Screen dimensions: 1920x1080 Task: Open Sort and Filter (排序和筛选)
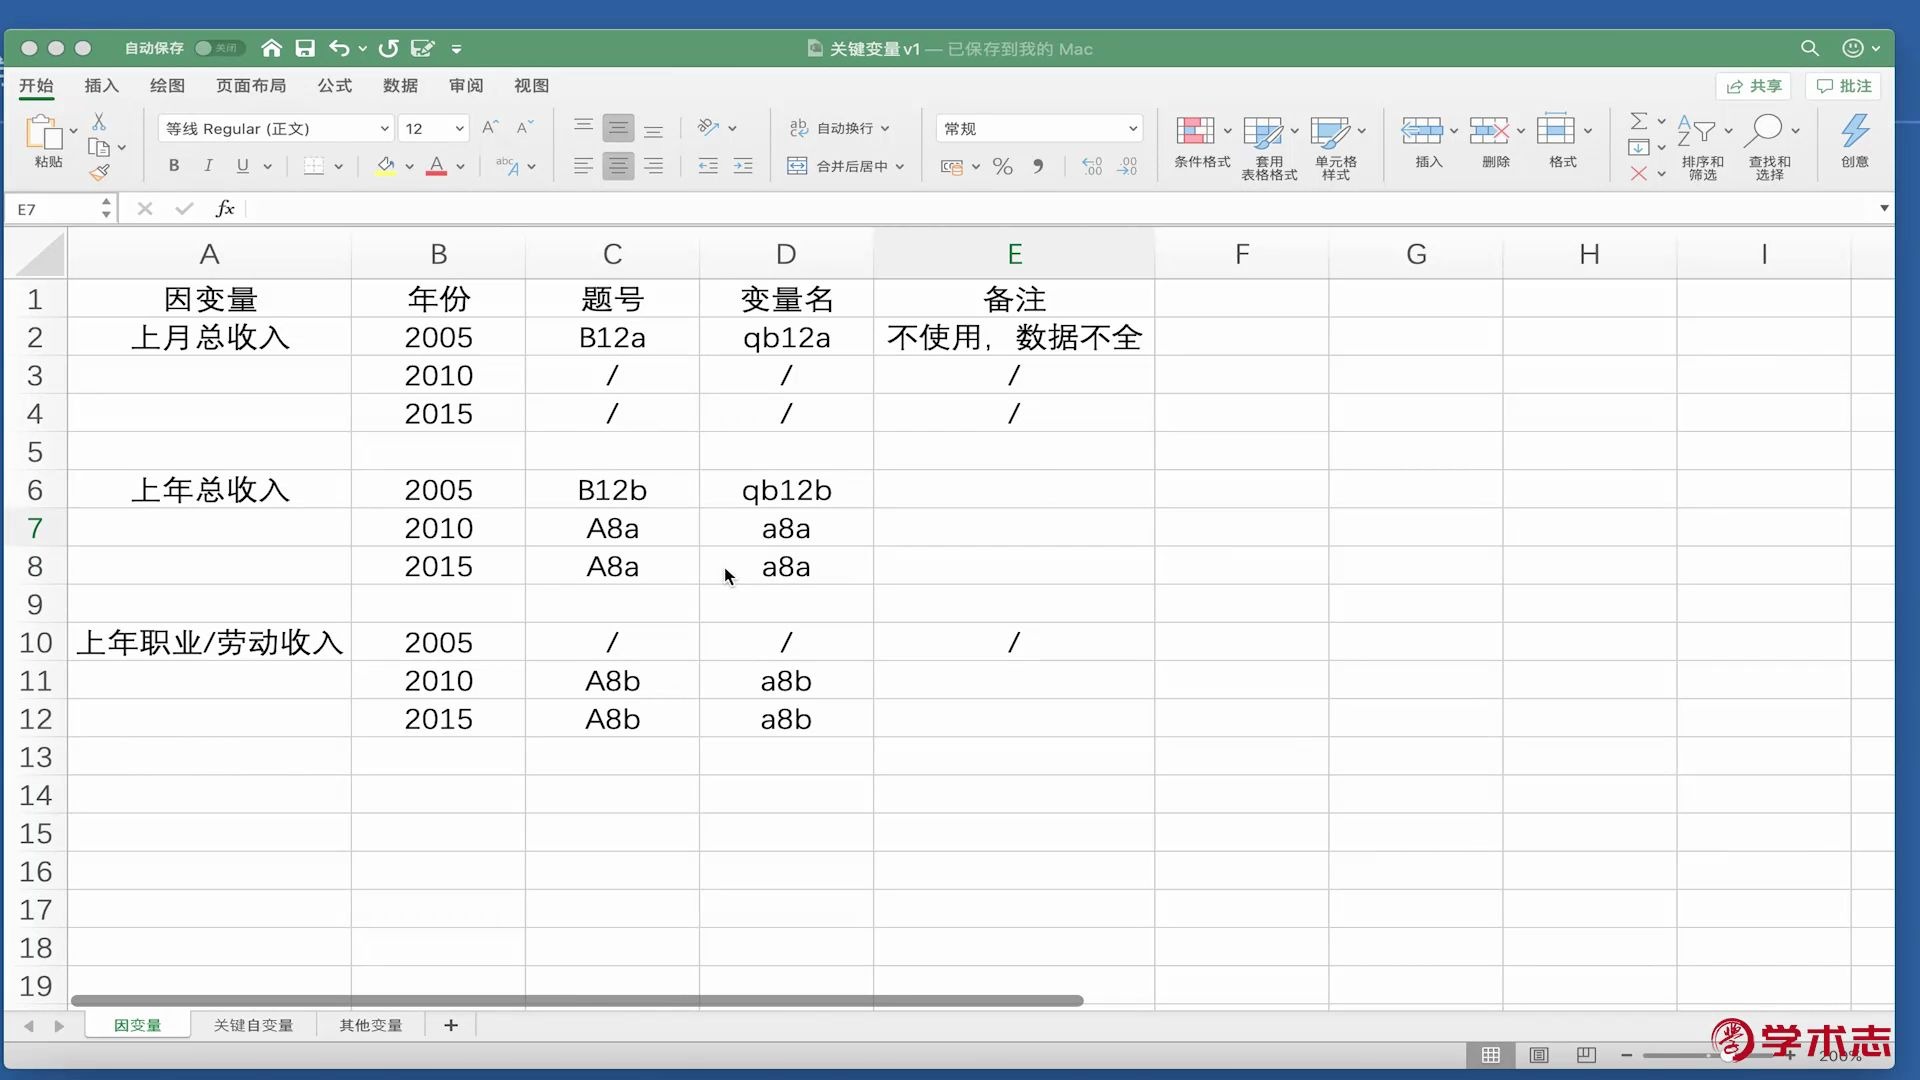pyautogui.click(x=1702, y=145)
